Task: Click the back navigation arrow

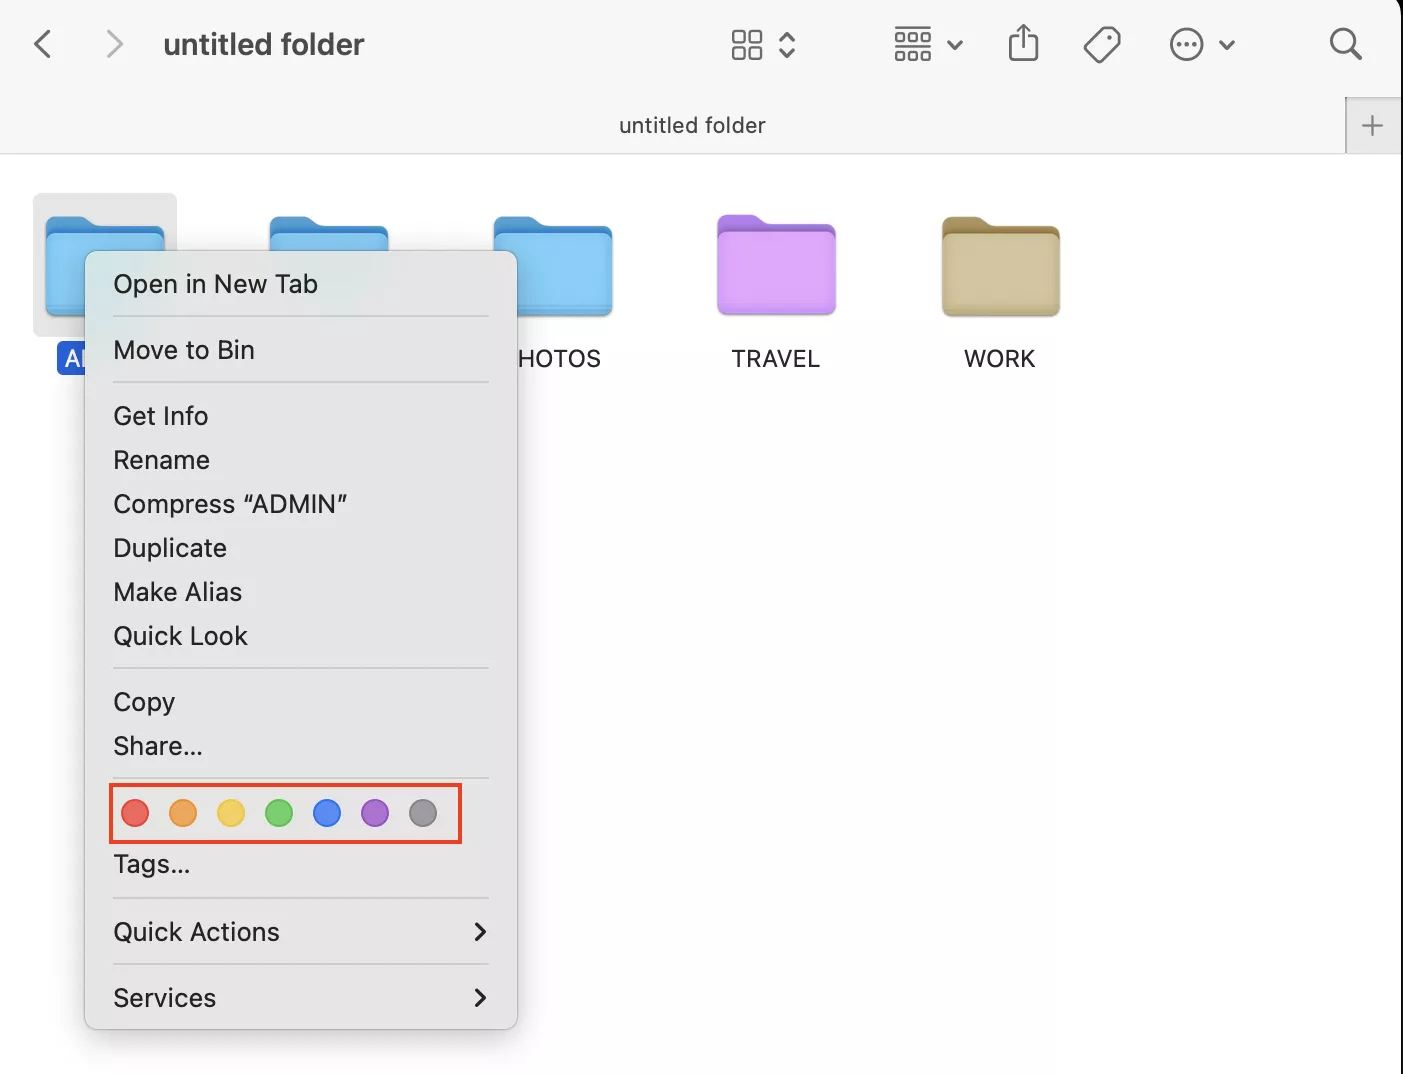Action: 43,44
